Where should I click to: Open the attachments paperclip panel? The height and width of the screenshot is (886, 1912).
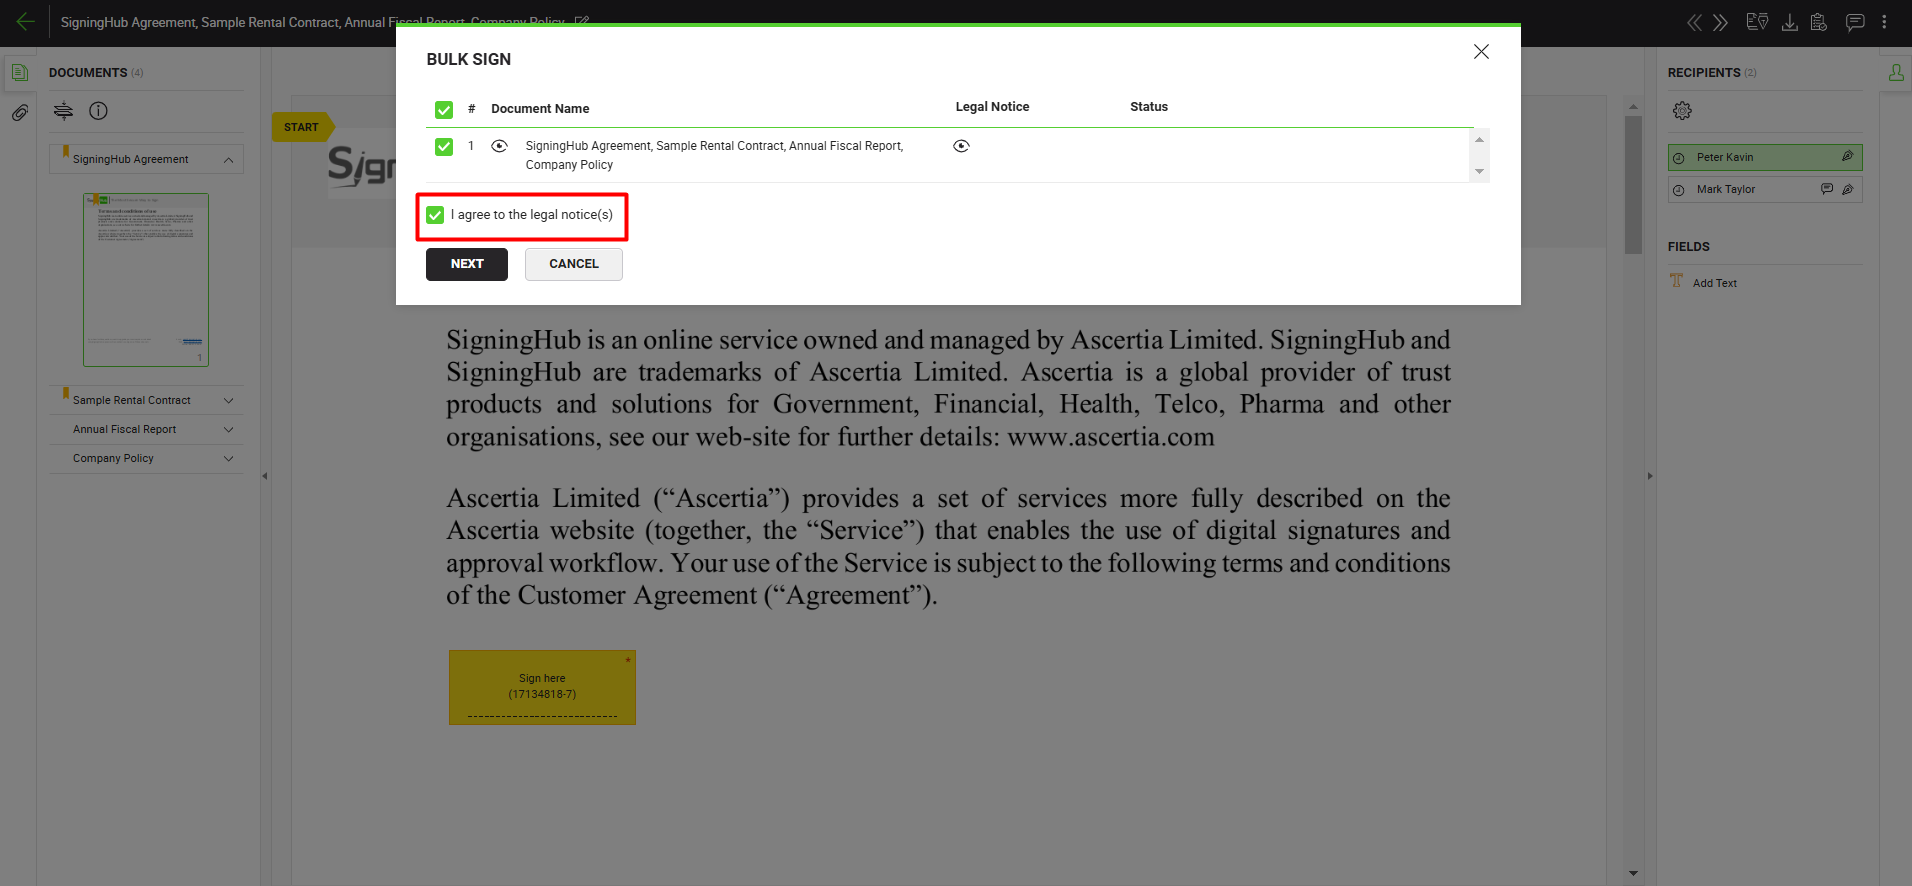[19, 113]
